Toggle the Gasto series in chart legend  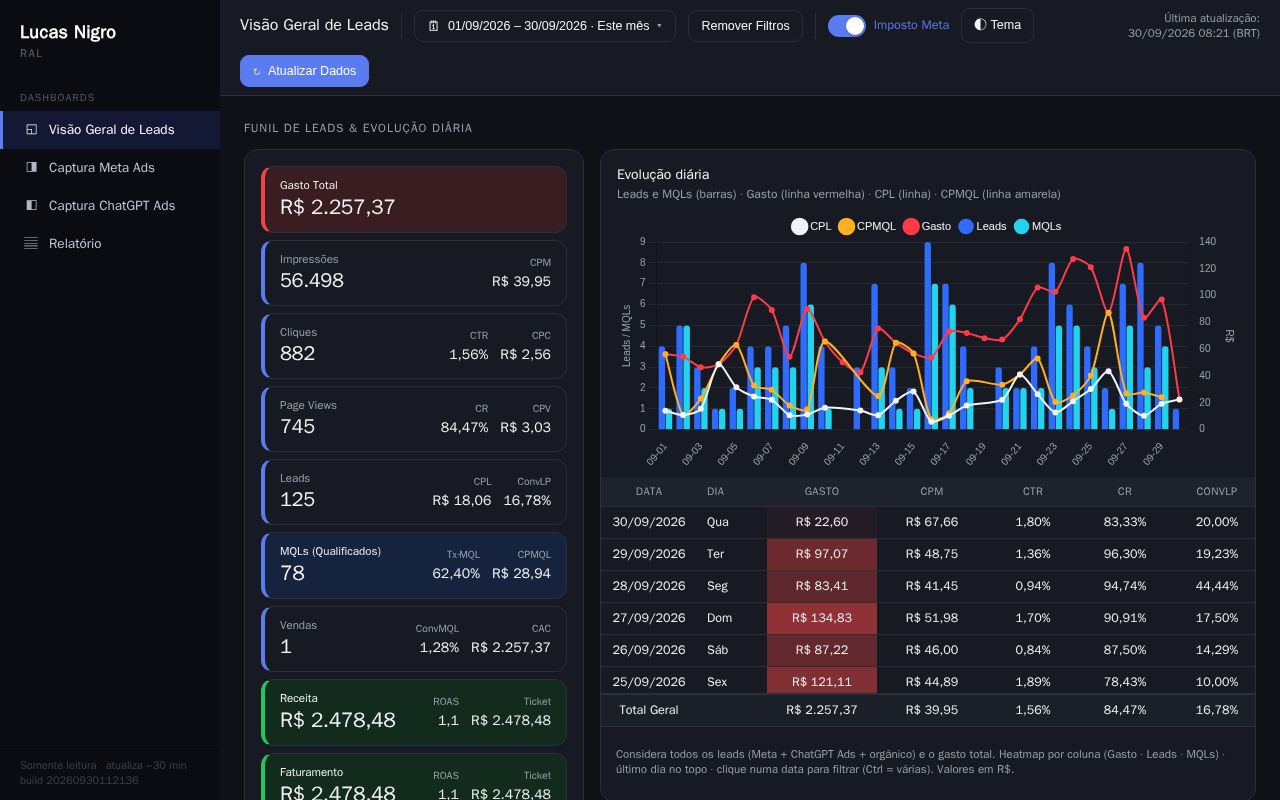tap(926, 227)
